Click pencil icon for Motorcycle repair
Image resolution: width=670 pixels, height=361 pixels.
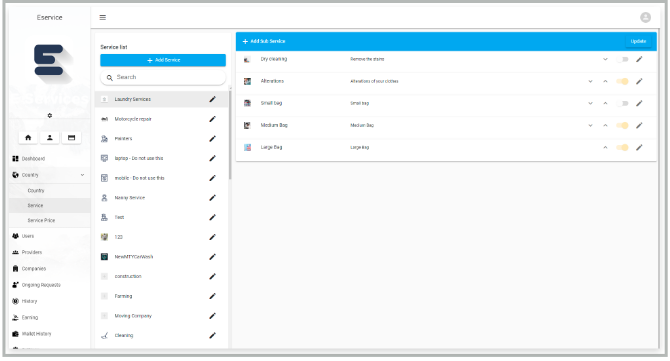click(212, 119)
